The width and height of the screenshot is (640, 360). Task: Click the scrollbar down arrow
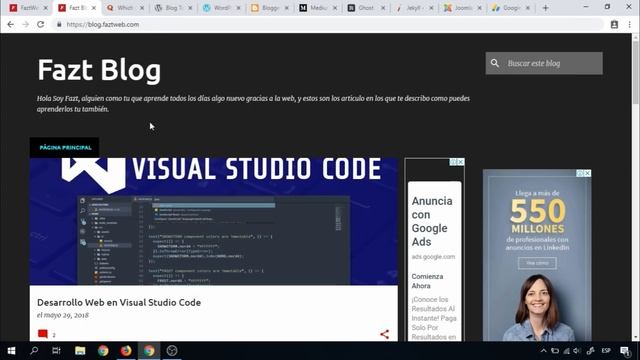click(636, 338)
